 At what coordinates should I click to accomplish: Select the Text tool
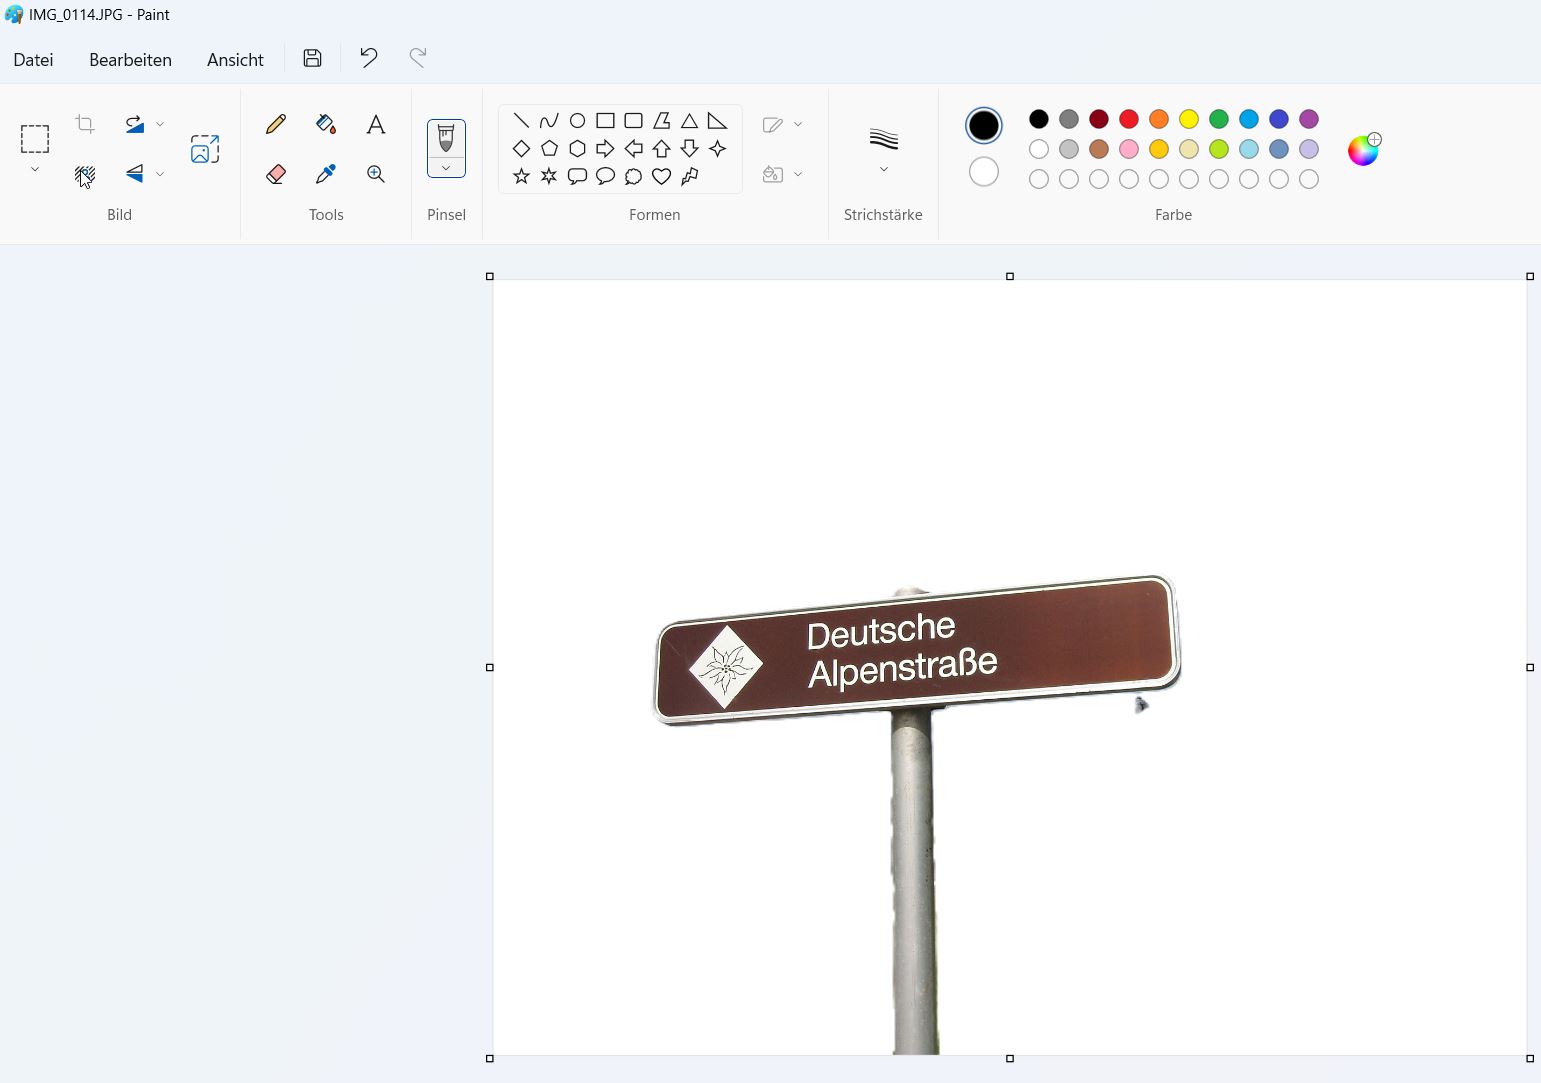pyautogui.click(x=375, y=124)
